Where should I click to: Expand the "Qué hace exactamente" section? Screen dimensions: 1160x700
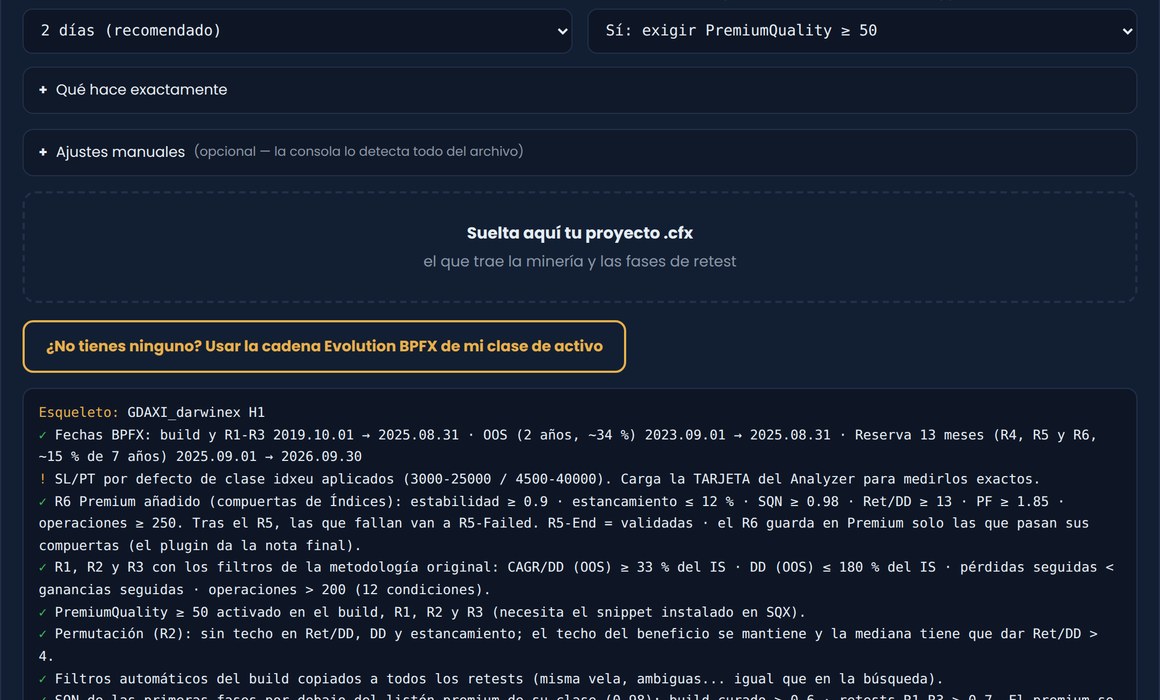click(x=579, y=90)
